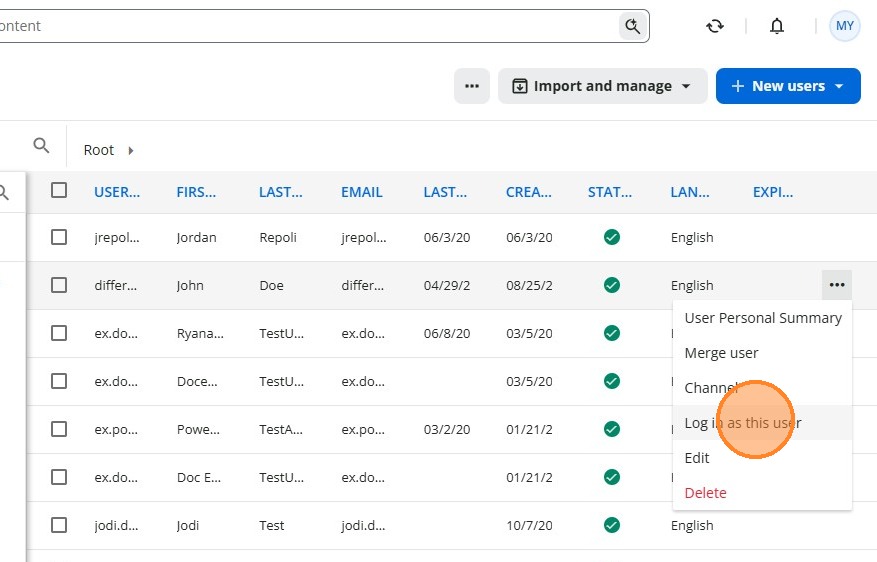
Task: Expand the Root breadcrumb arrow
Action: 130,150
